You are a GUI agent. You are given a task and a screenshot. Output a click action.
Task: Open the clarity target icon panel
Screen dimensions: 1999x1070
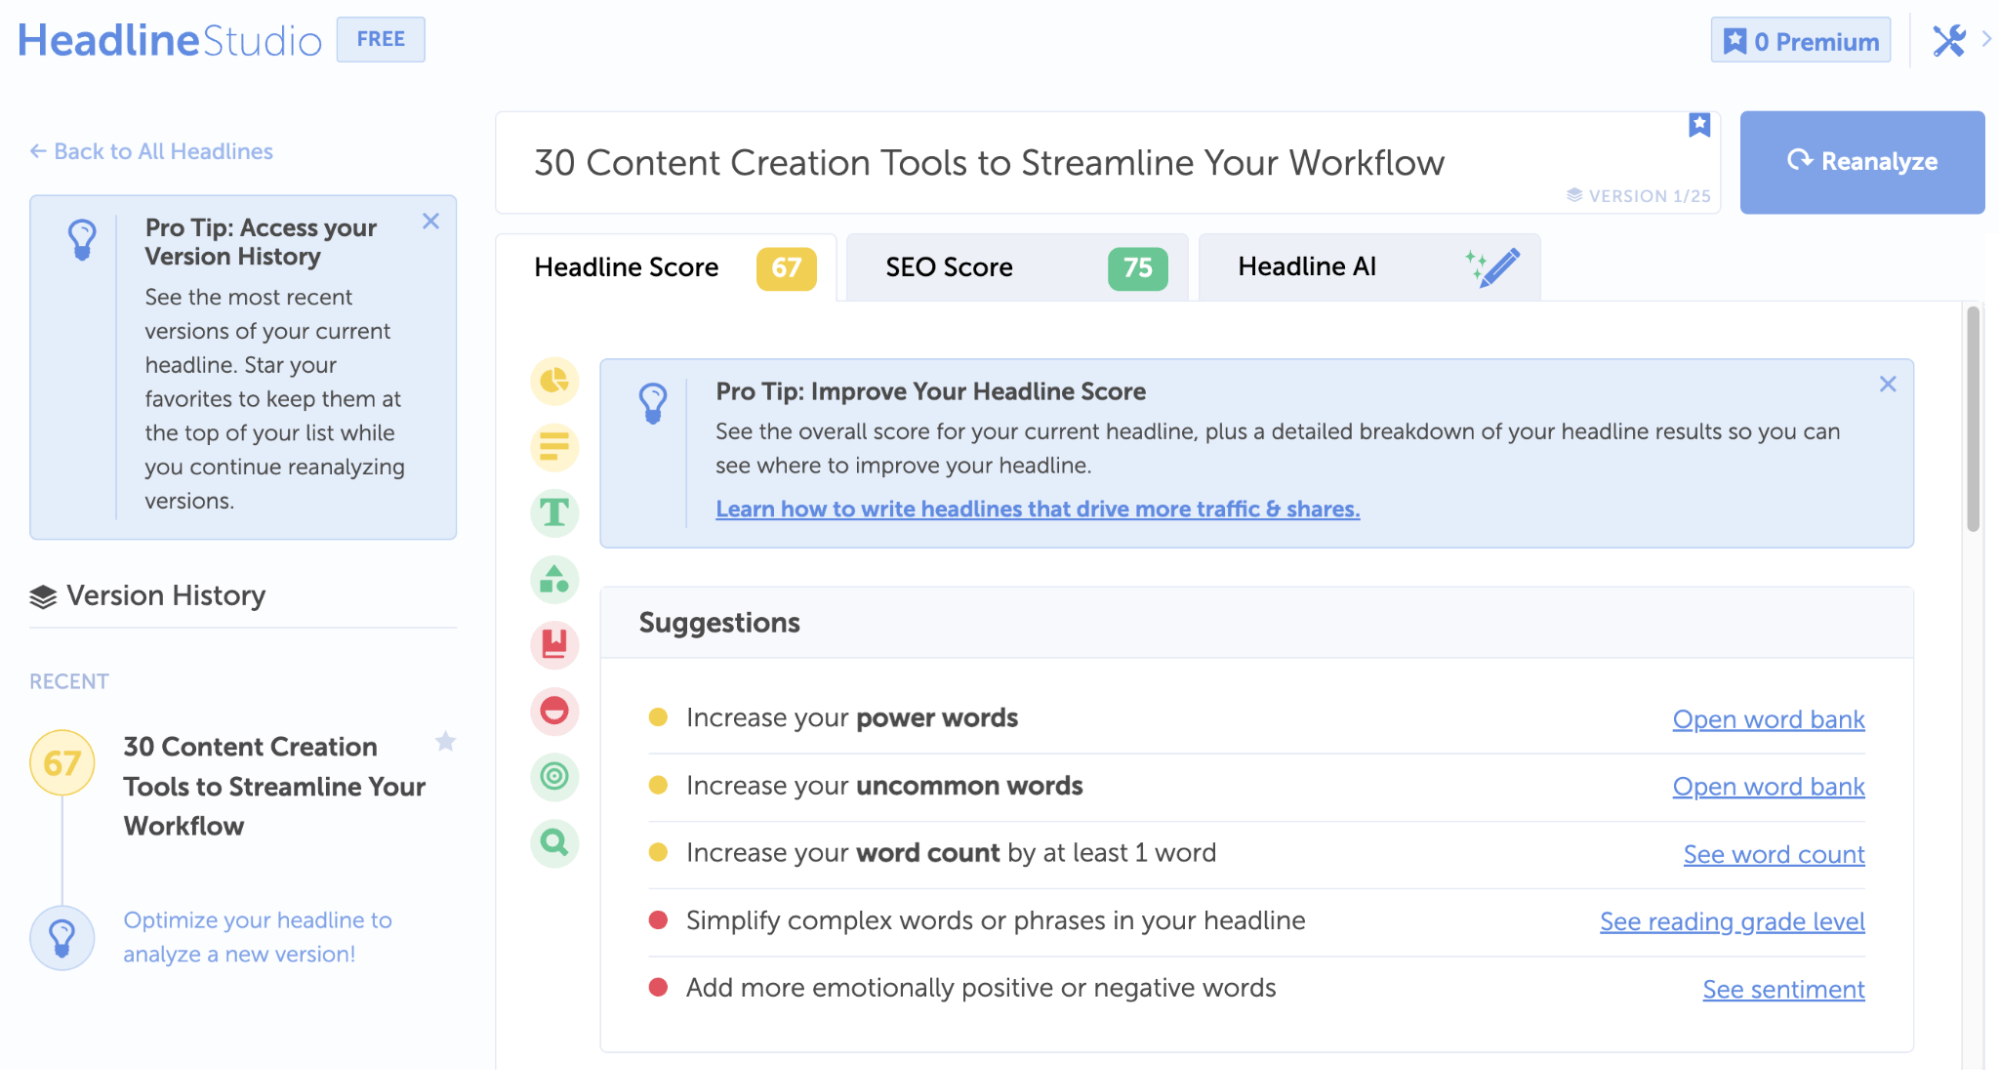click(x=555, y=777)
